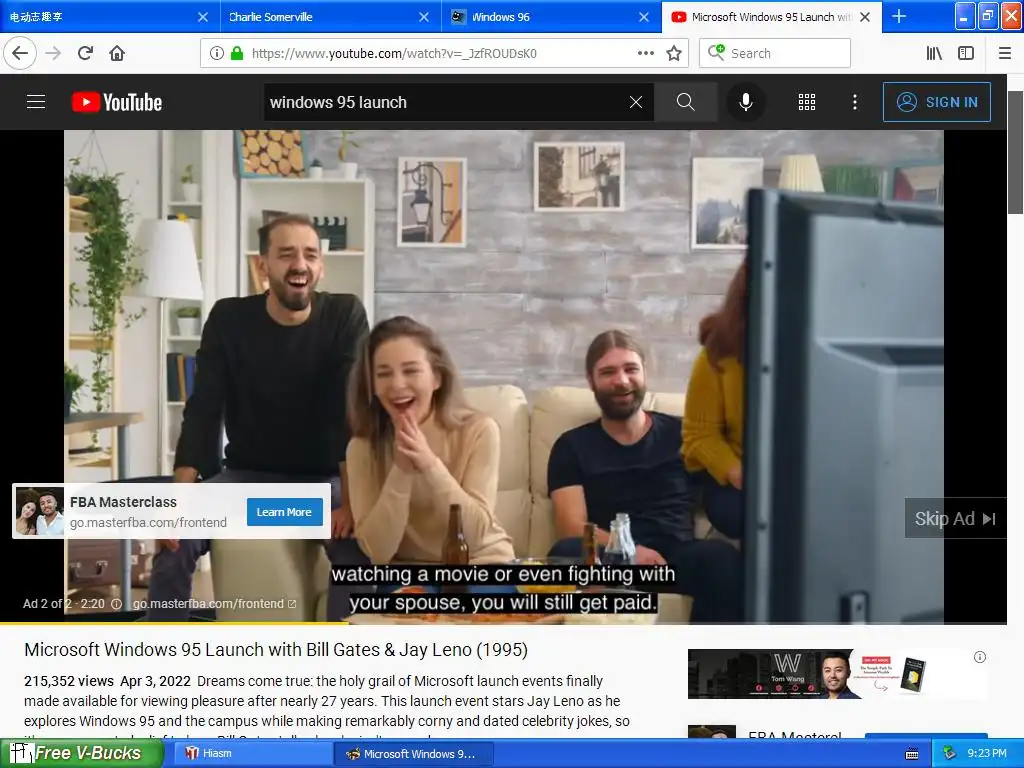Bookmark this page with the star
The height and width of the screenshot is (768, 1024).
coord(674,54)
